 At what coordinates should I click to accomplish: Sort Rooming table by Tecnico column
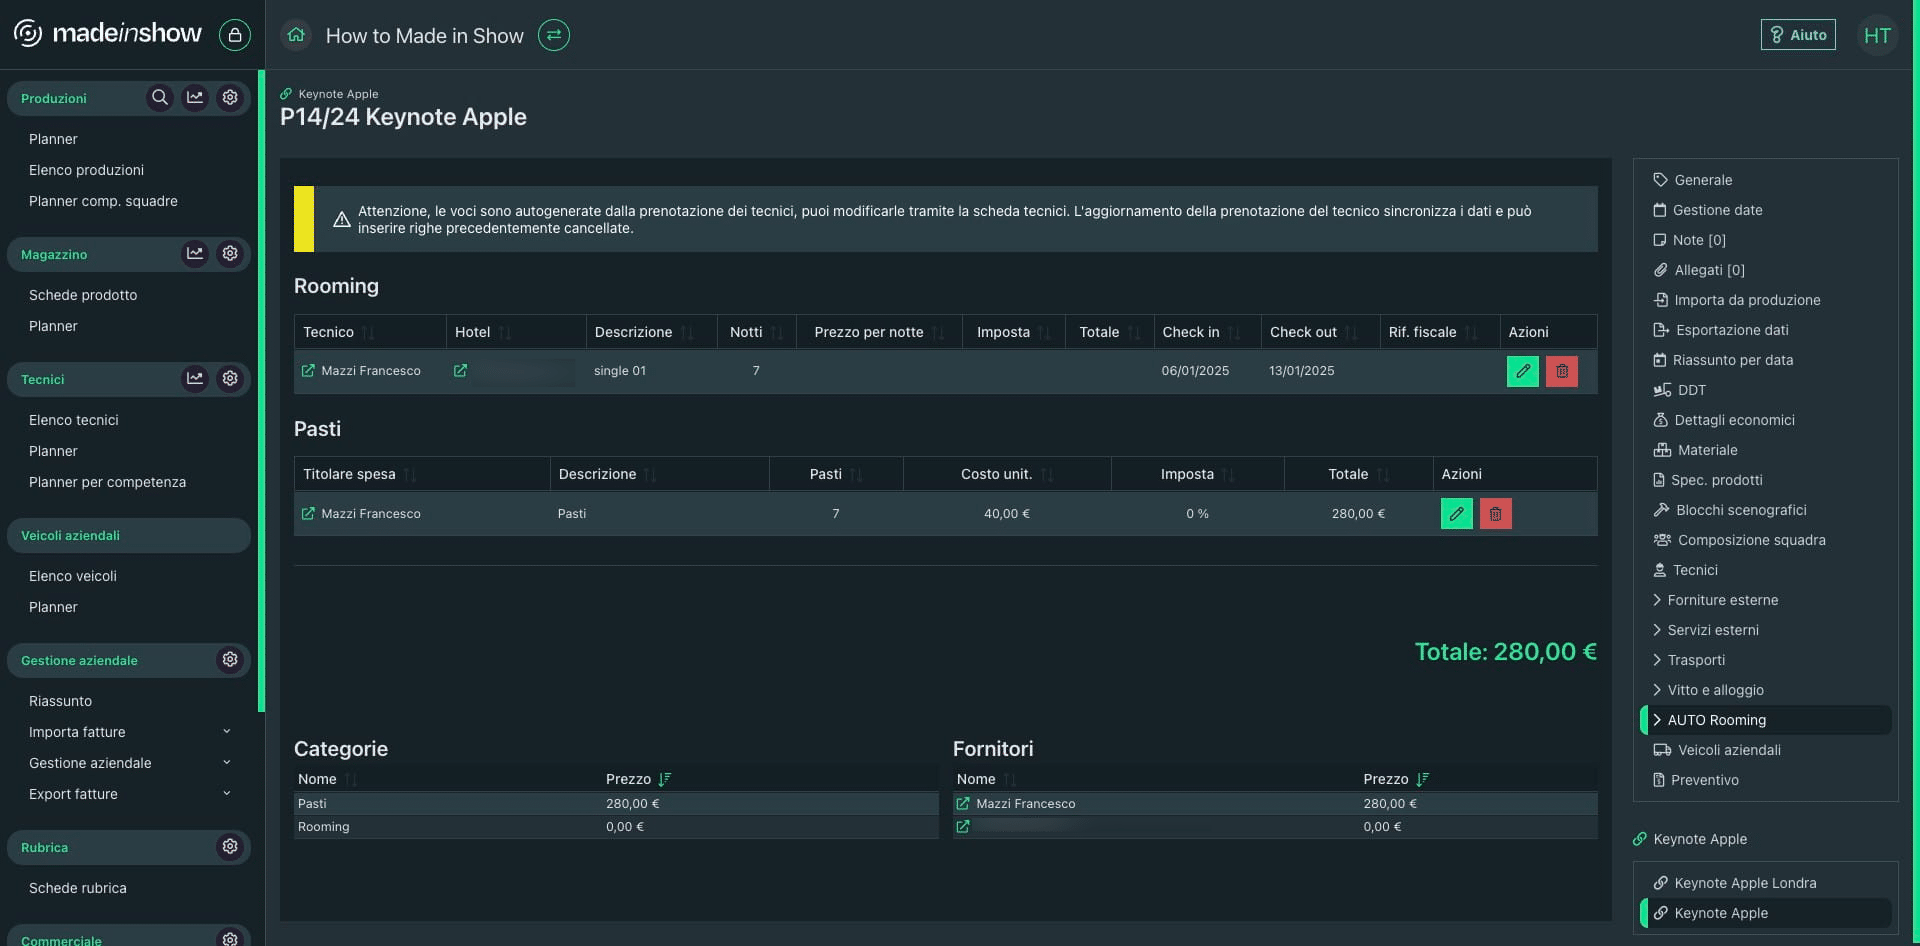pos(368,332)
